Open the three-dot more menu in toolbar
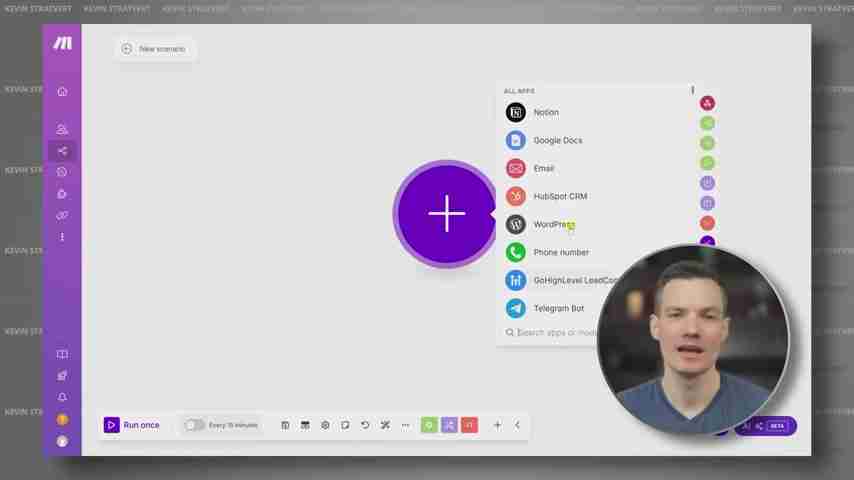Viewport: 854px width, 480px height. click(405, 425)
